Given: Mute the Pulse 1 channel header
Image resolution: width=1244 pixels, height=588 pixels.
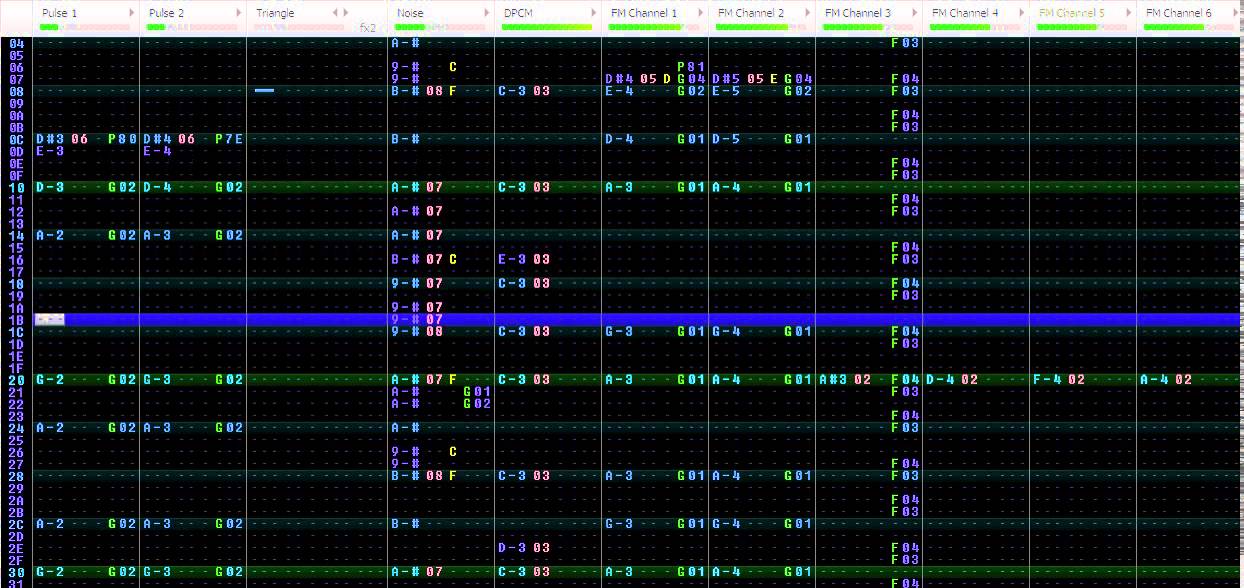Looking at the screenshot, I should click(x=60, y=13).
